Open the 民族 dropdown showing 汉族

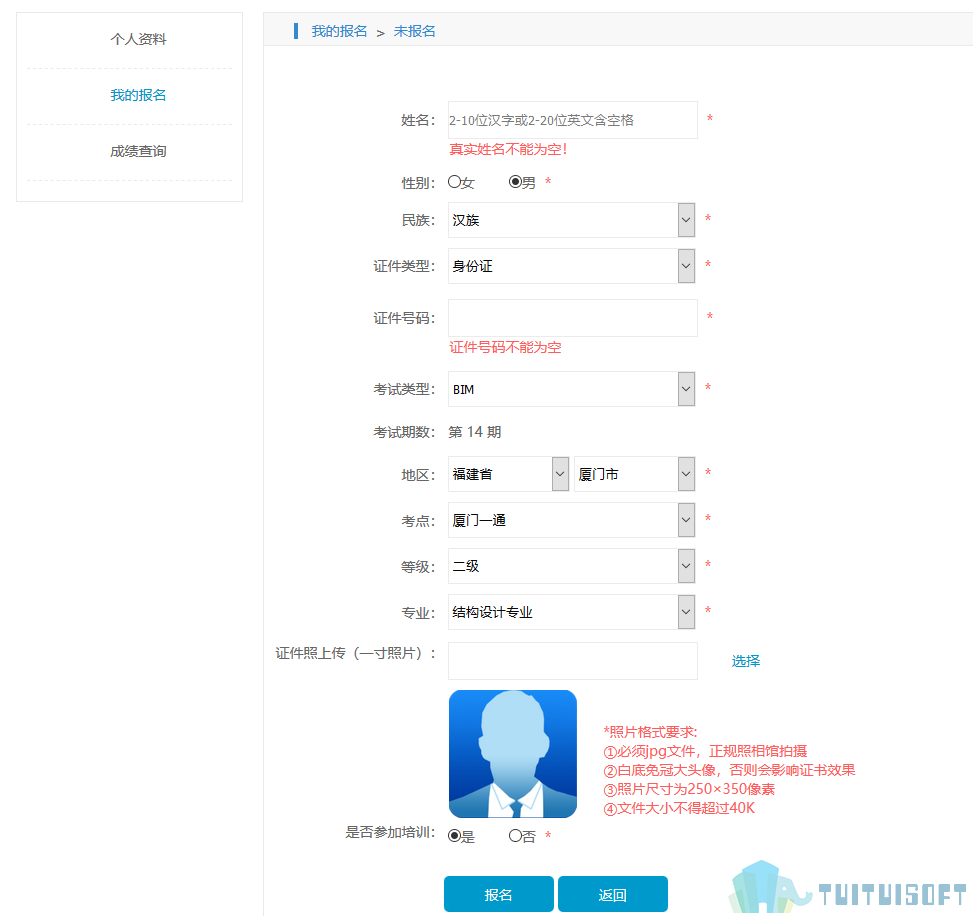(x=571, y=220)
